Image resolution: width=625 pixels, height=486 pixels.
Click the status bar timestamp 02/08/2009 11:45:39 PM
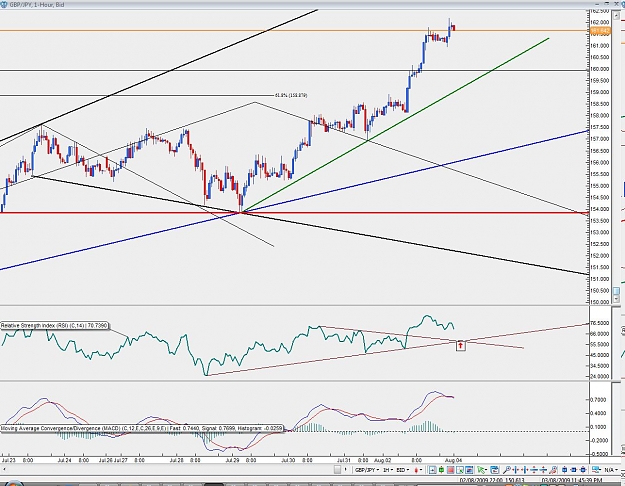(x=572, y=480)
